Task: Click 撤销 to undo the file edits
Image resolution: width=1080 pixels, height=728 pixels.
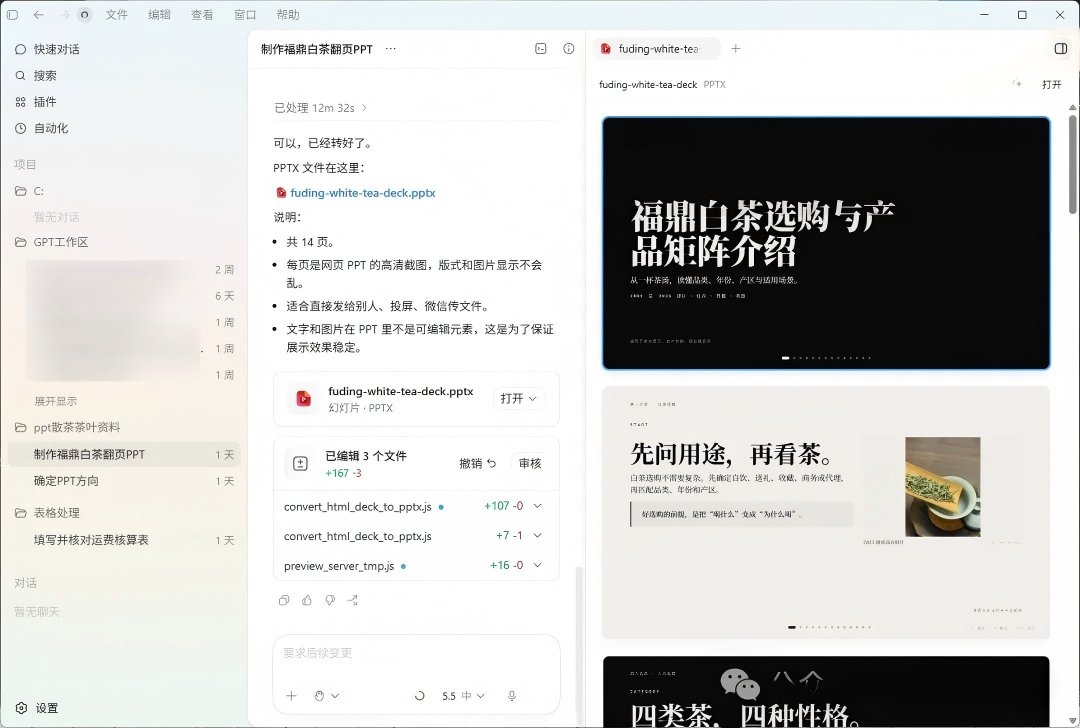Action: 477,464
